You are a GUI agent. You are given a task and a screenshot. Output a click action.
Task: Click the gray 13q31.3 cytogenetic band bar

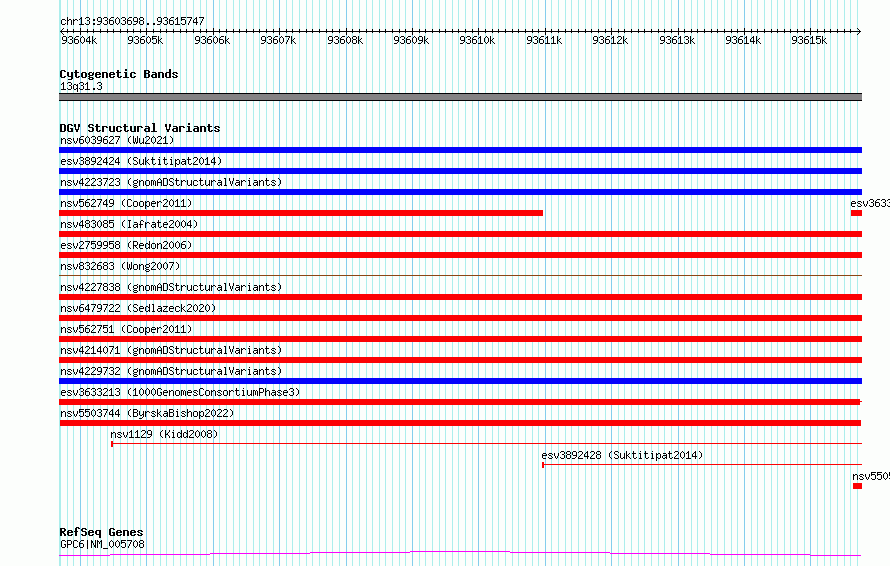pos(460,97)
